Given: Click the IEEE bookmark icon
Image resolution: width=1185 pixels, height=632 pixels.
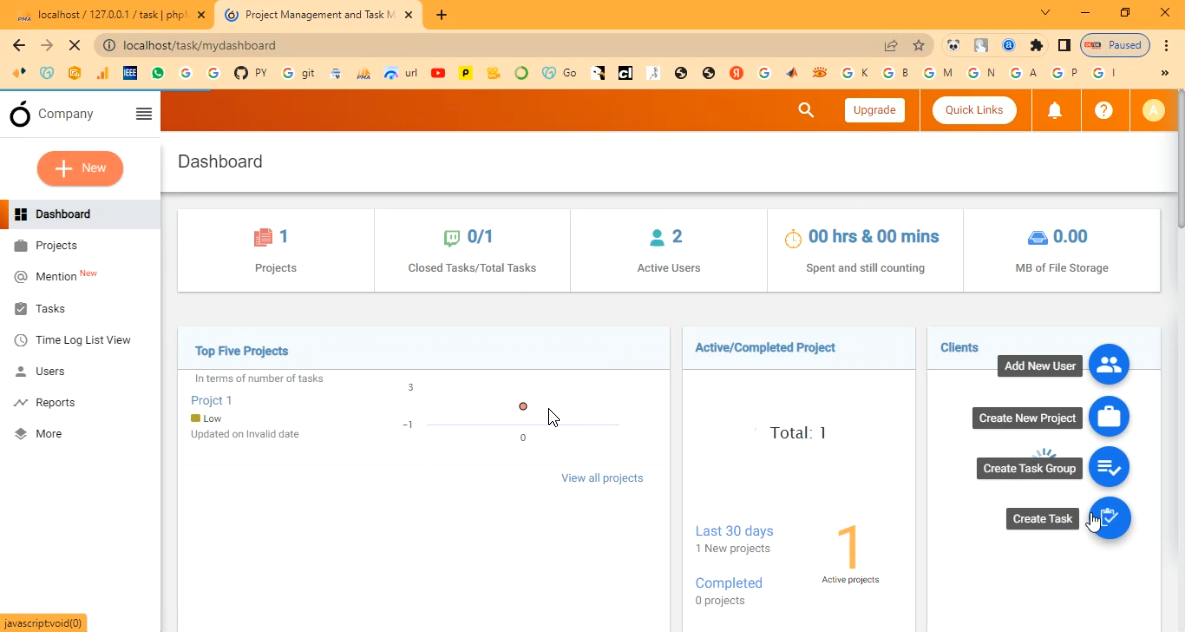Looking at the screenshot, I should pyautogui.click(x=129, y=73).
